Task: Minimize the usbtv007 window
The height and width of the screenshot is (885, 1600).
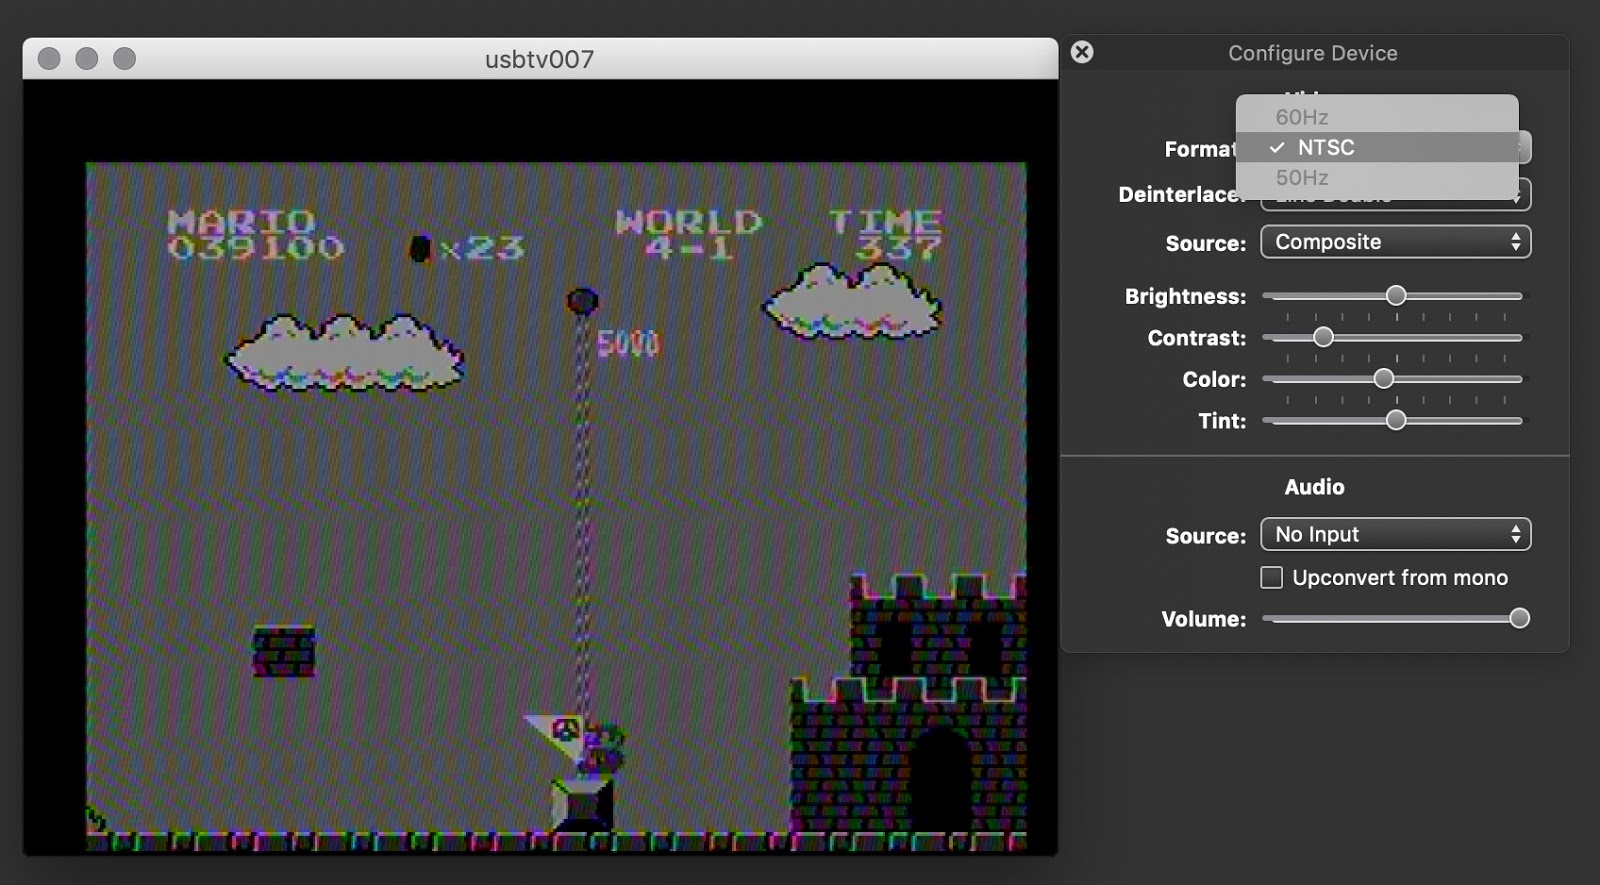Action: (x=87, y=59)
